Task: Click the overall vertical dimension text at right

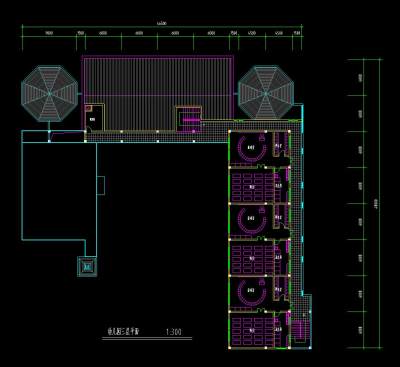Action: coord(376,203)
